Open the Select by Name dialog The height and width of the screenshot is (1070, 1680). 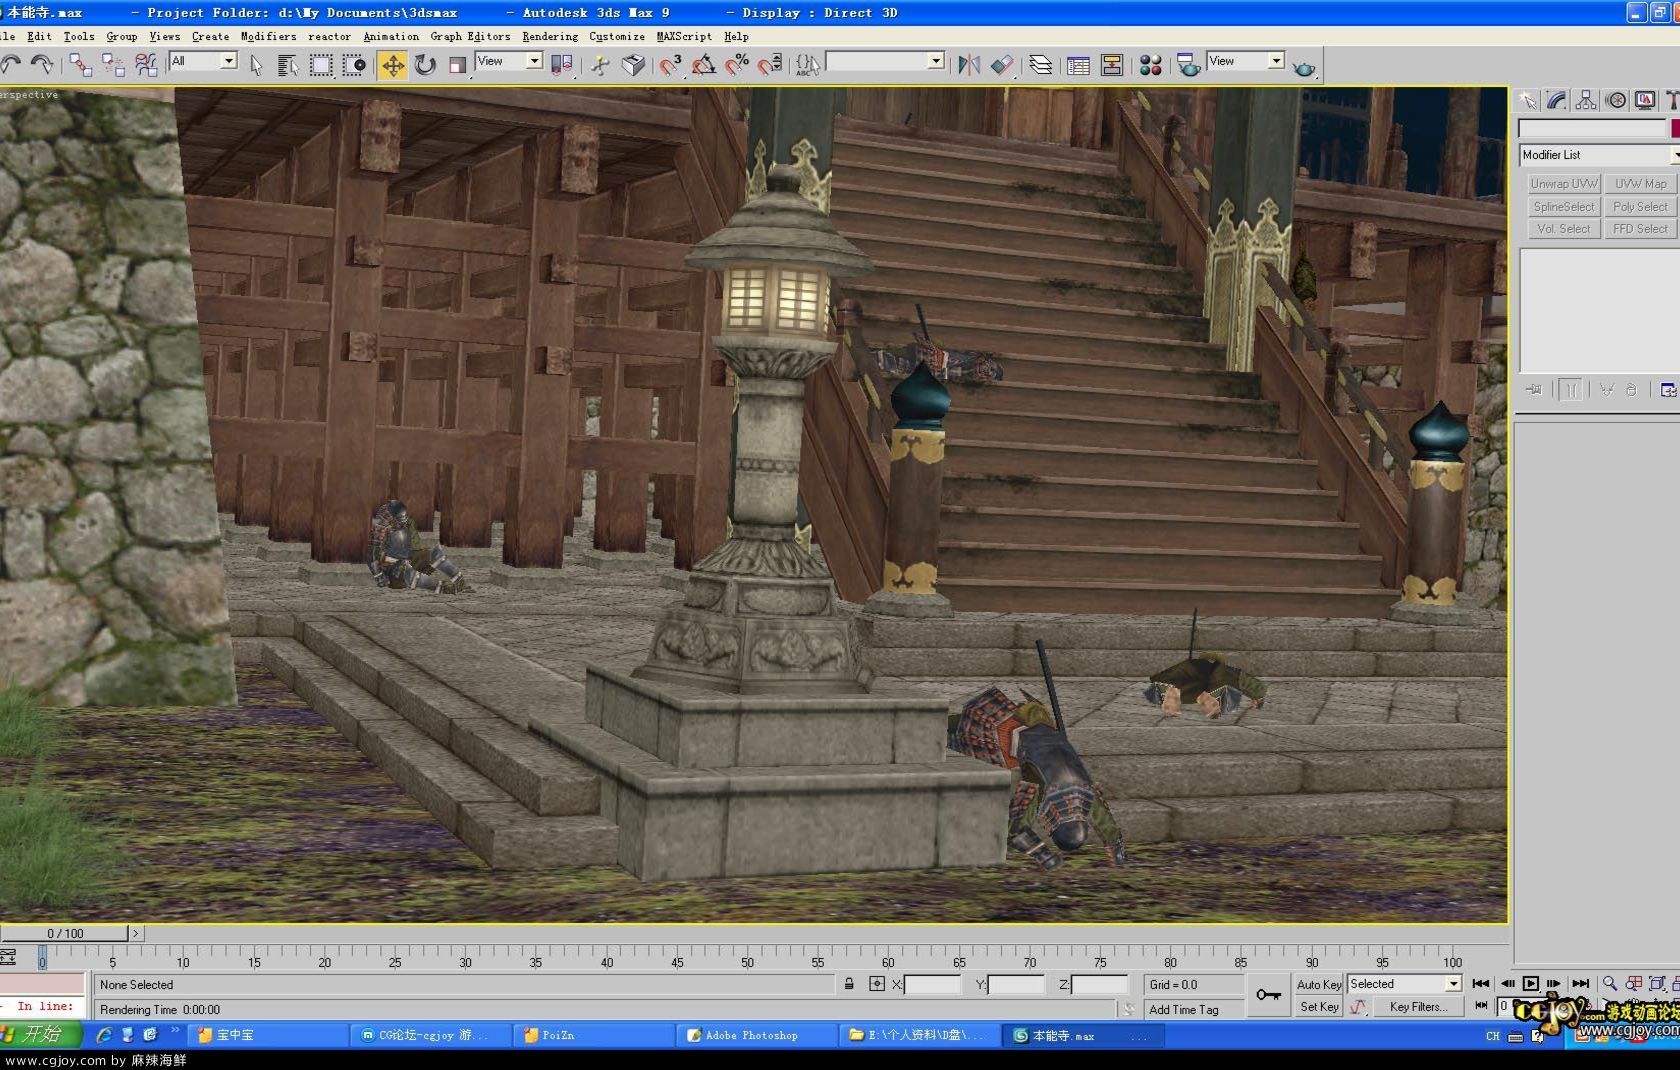(288, 65)
